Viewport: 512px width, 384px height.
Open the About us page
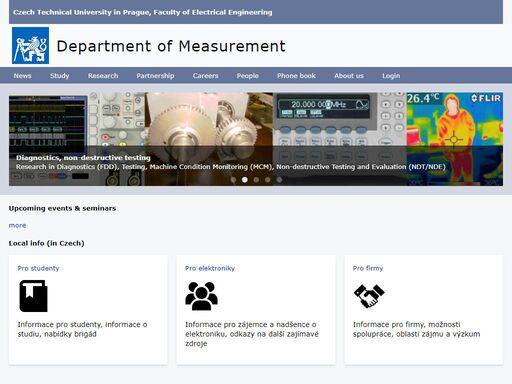349,76
